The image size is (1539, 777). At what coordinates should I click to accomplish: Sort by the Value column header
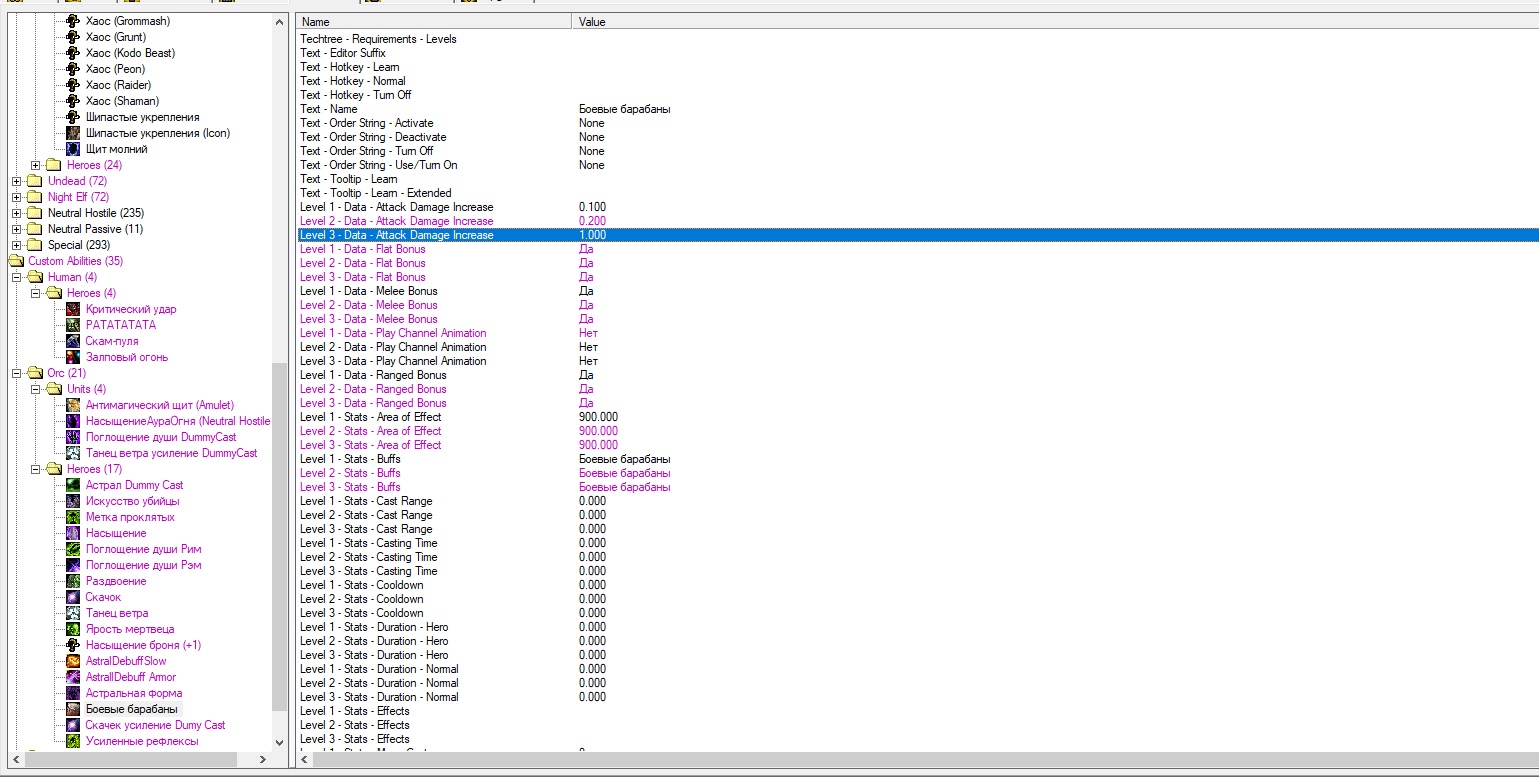point(1056,21)
